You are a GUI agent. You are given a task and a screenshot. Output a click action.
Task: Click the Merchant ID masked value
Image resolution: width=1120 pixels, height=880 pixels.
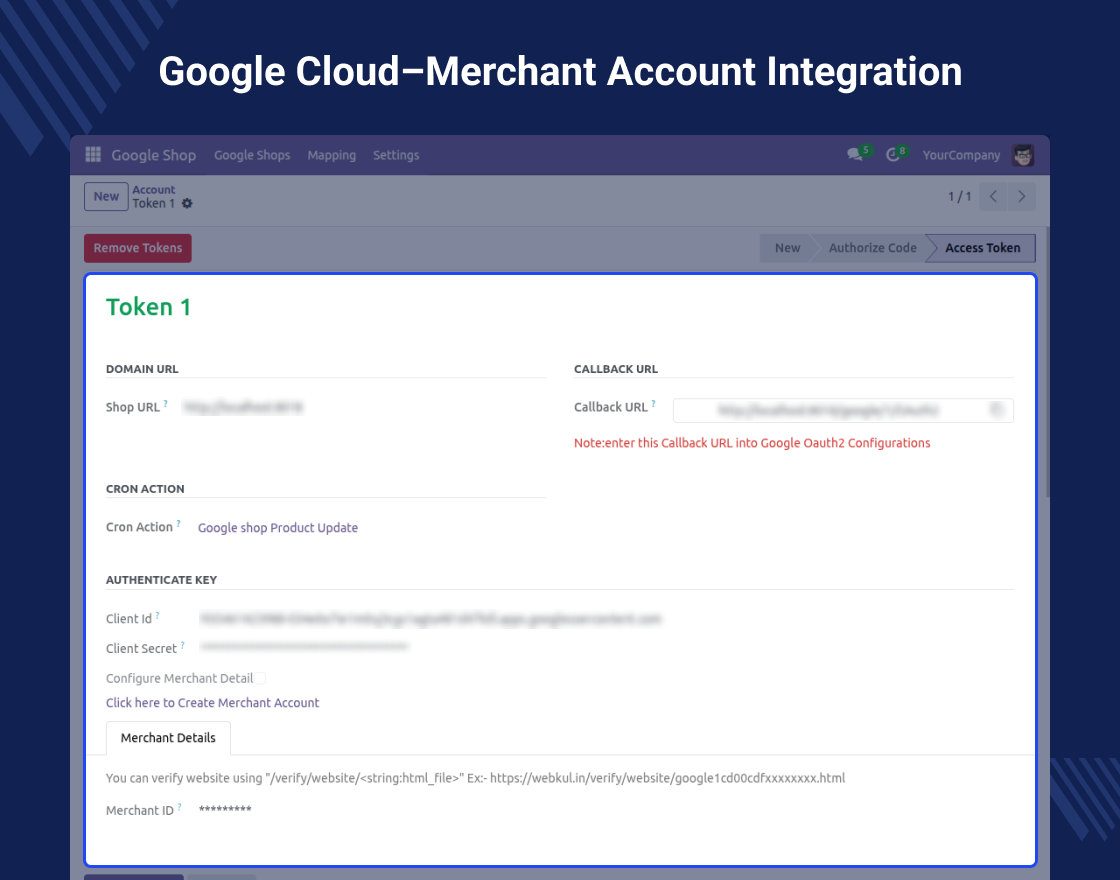pyautogui.click(x=225, y=809)
